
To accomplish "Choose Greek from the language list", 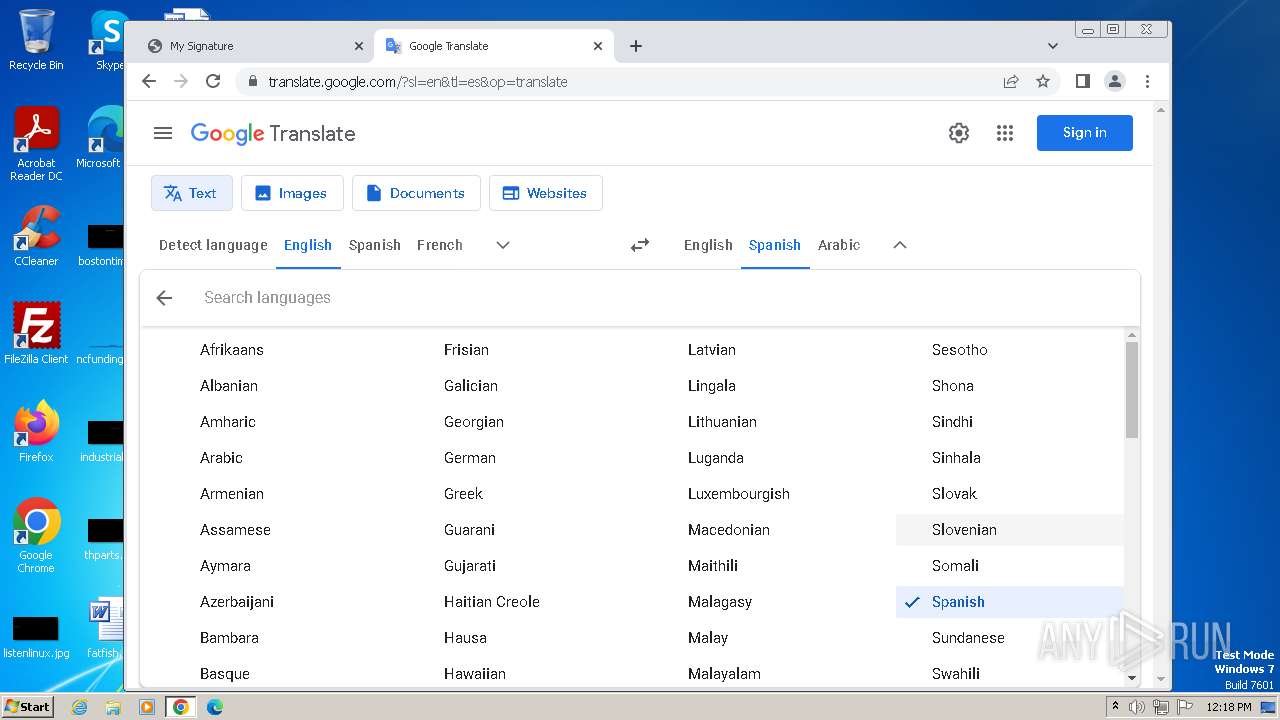I will pyautogui.click(x=463, y=494).
